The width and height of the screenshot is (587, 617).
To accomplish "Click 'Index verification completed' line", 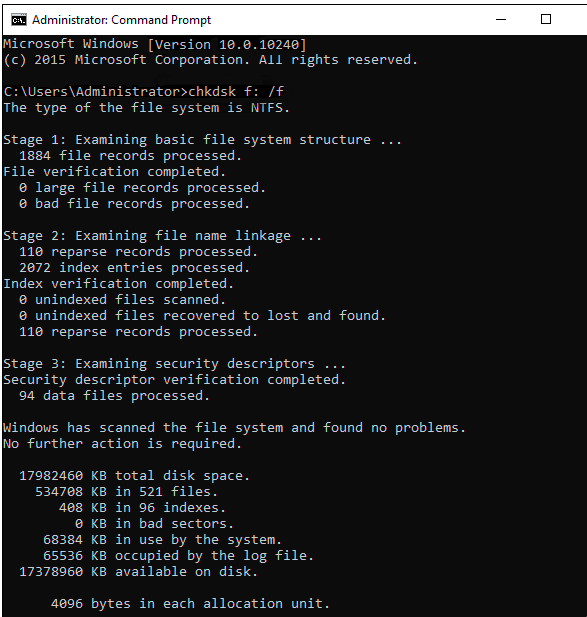I will click(118, 284).
